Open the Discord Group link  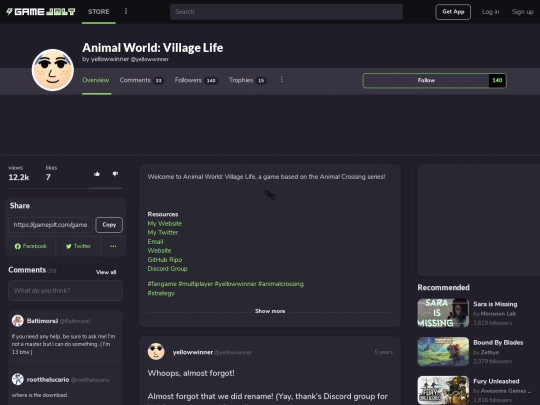[167, 269]
